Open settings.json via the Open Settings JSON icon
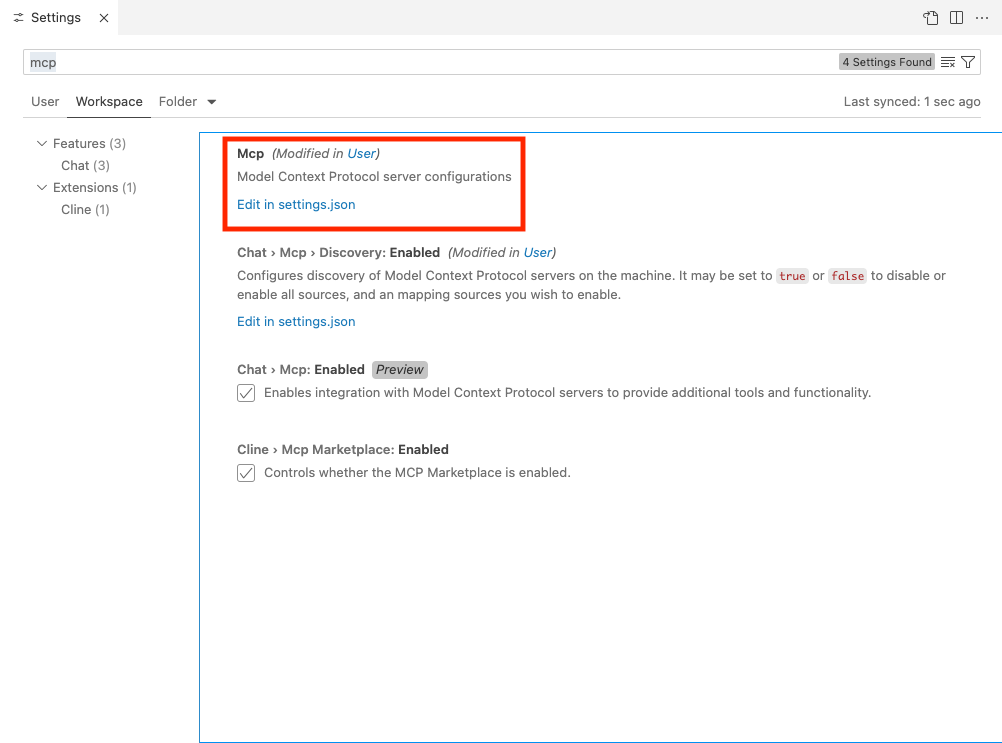 930,17
